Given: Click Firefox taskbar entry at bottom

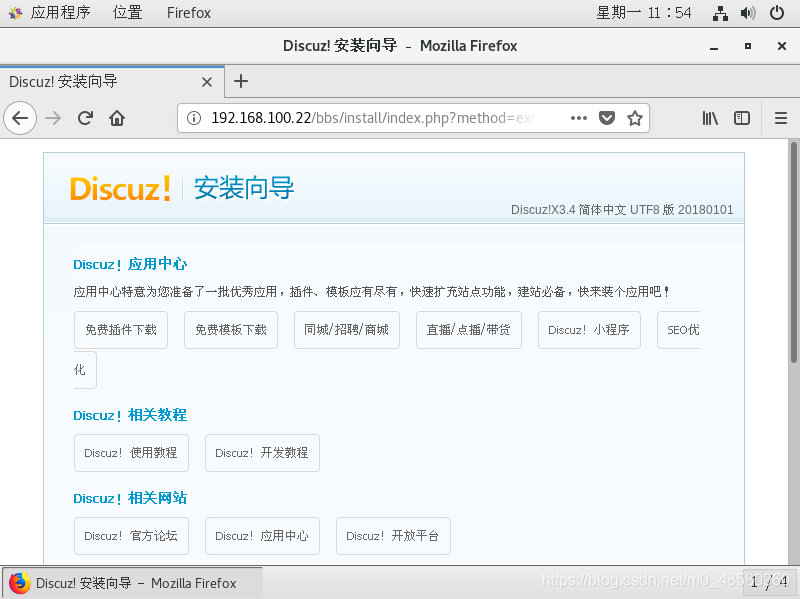Looking at the screenshot, I should pos(133,583).
